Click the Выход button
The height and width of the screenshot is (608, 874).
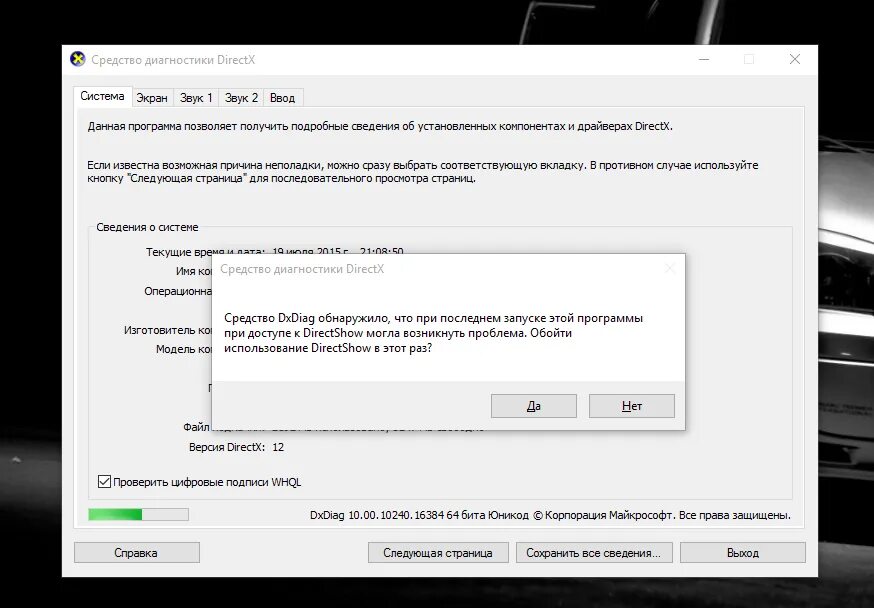click(x=742, y=553)
